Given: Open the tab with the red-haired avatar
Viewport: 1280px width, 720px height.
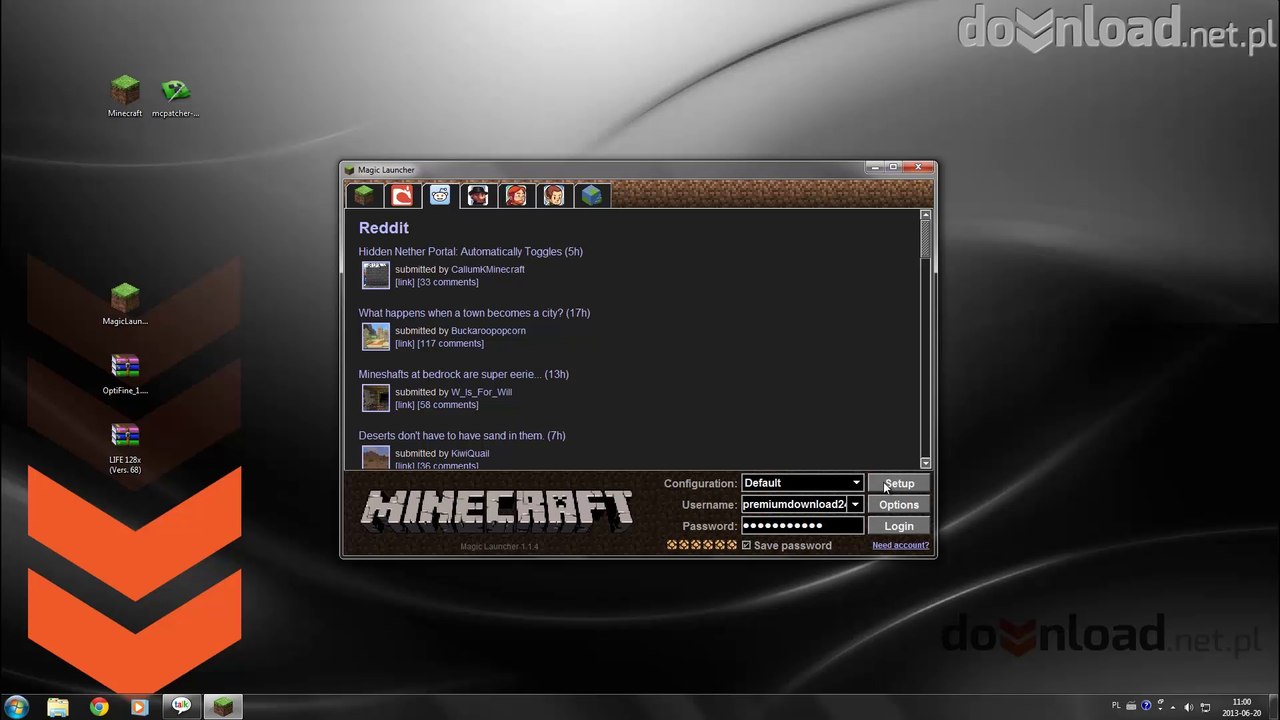Looking at the screenshot, I should 516,195.
